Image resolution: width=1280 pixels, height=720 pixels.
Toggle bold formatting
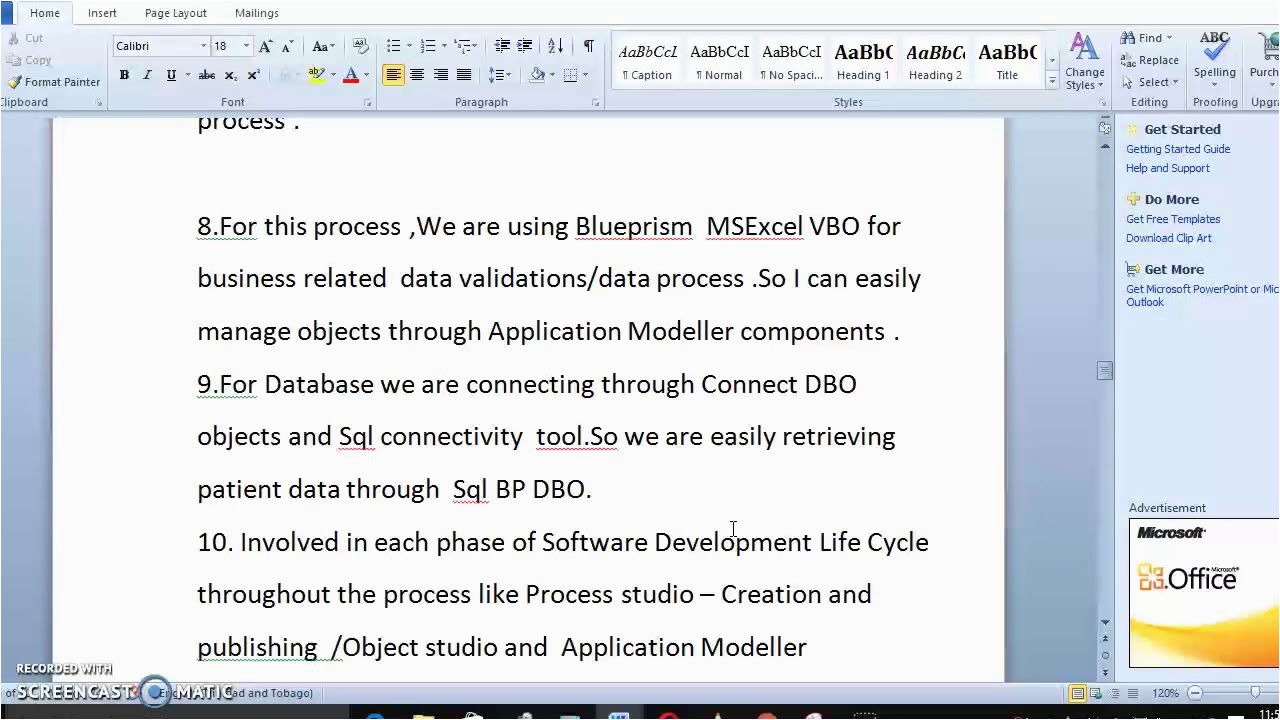click(x=124, y=75)
